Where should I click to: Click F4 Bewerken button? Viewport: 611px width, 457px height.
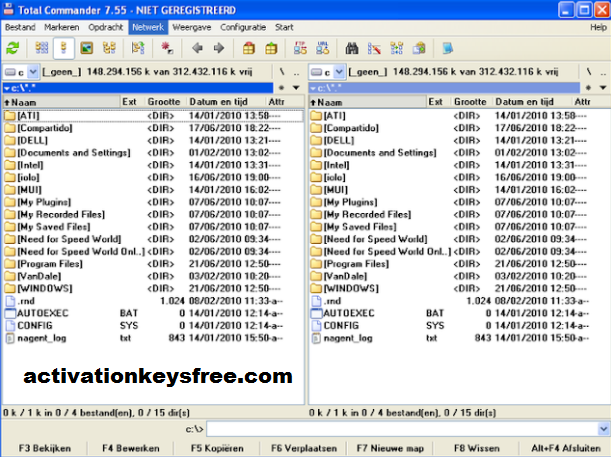(x=131, y=448)
